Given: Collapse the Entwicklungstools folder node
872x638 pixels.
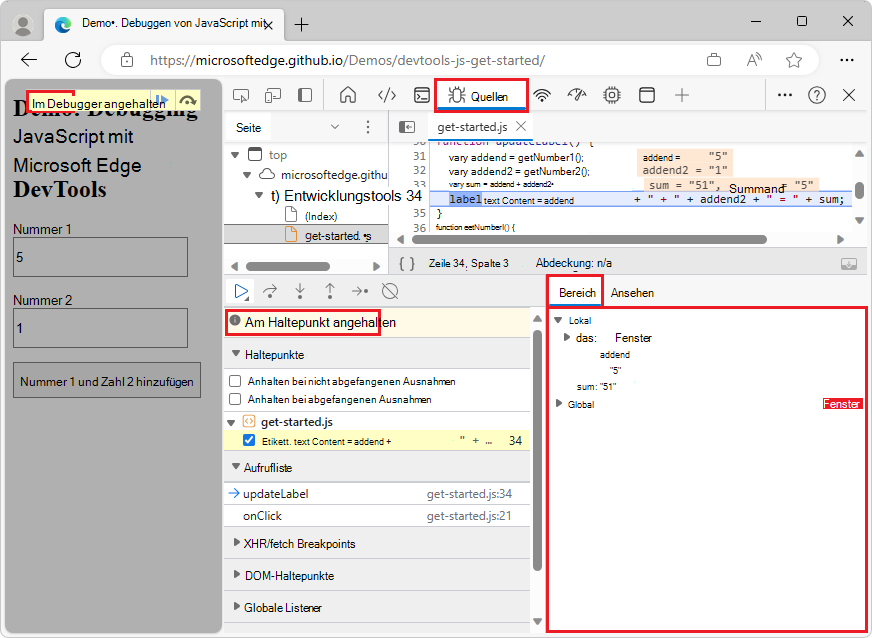Looking at the screenshot, I should click(259, 196).
